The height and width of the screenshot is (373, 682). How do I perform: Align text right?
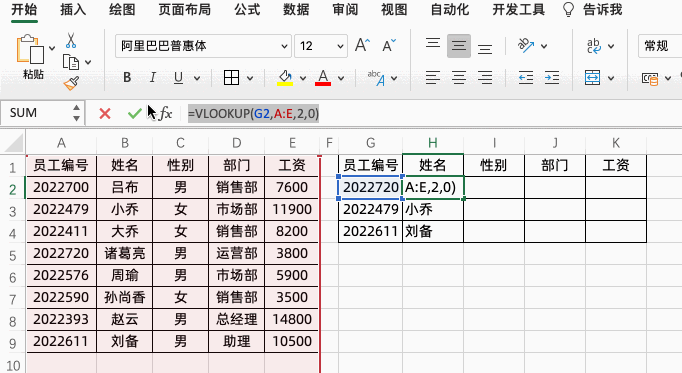(485, 78)
